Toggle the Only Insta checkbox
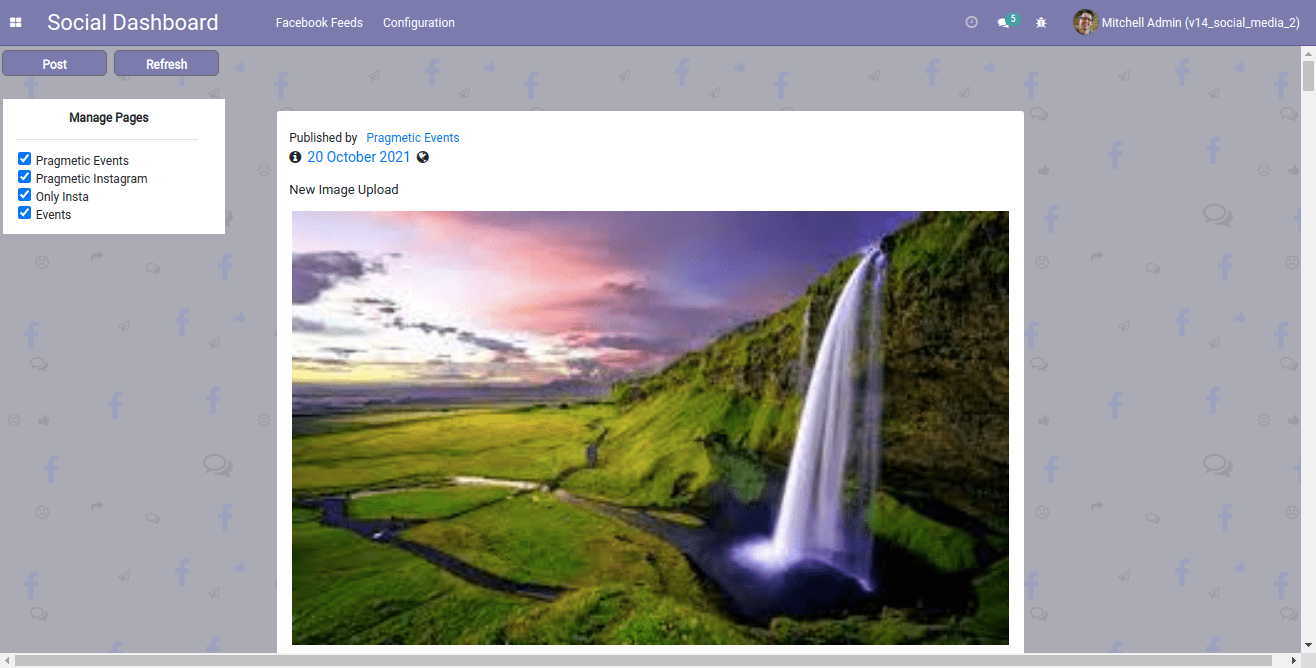Image resolution: width=1316 pixels, height=668 pixels. click(25, 195)
